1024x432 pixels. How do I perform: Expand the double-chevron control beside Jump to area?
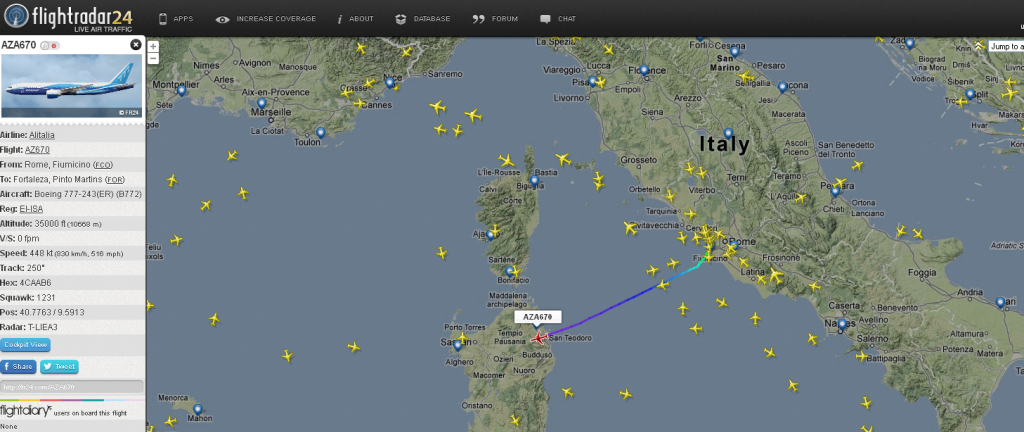978,46
